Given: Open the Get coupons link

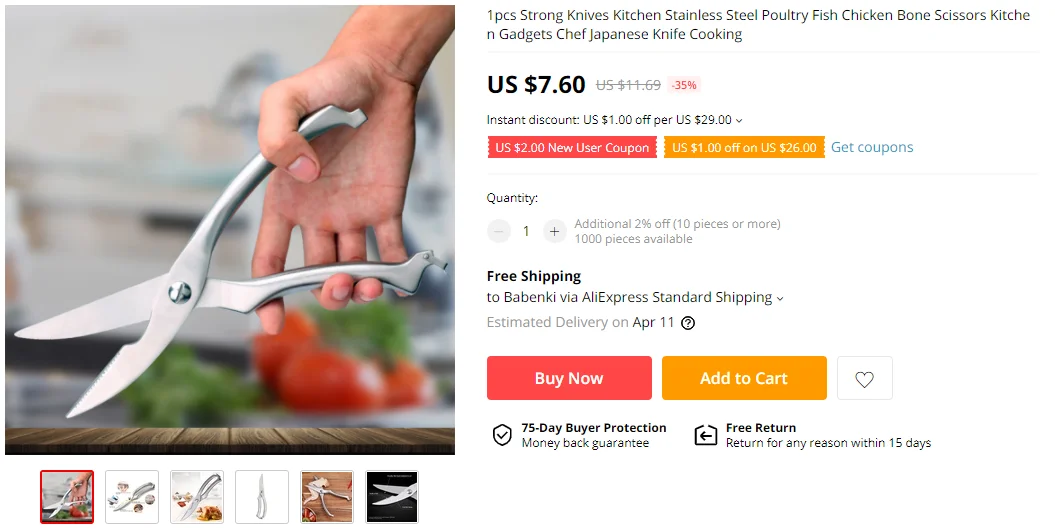Looking at the screenshot, I should click(x=872, y=147).
